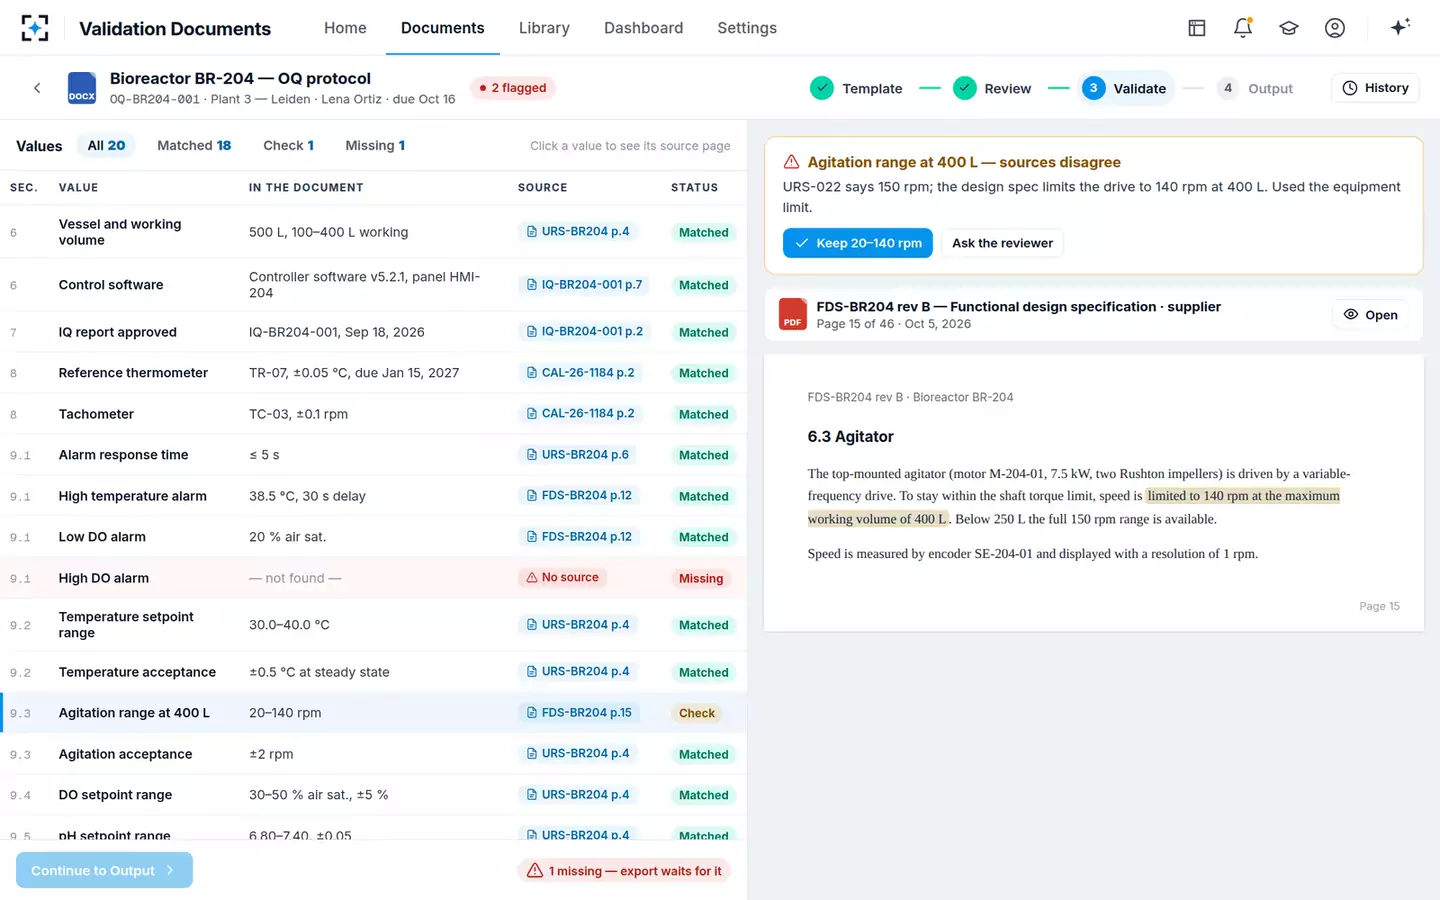This screenshot has width=1440, height=900.
Task: Open source FDS-BR204 p.12 for Low DO alarm
Action: 579,536
